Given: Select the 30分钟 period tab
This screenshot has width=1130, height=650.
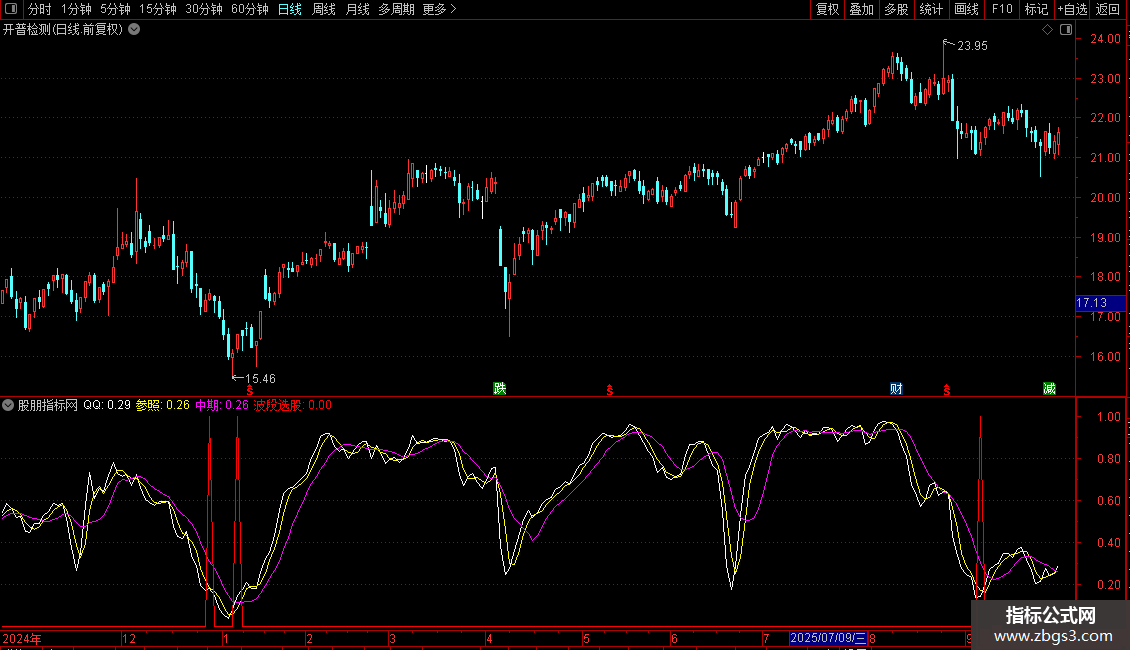Looking at the screenshot, I should [x=204, y=9].
